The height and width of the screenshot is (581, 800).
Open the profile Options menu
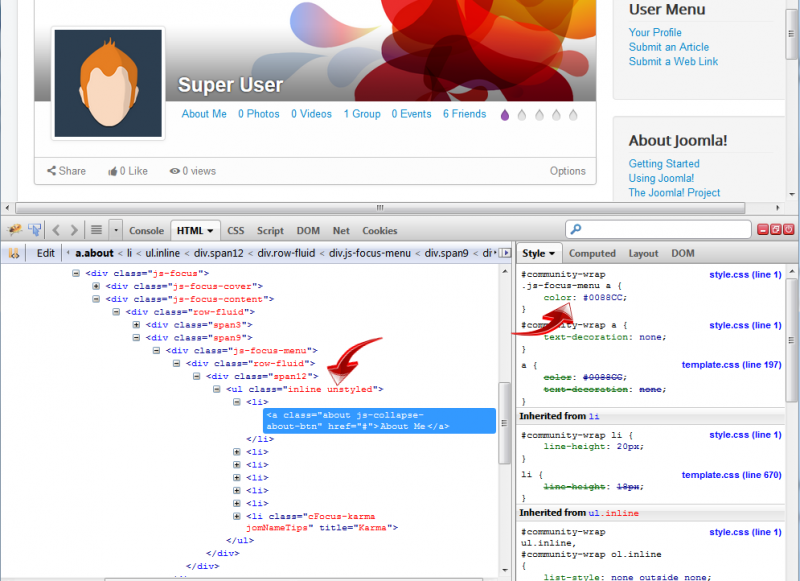coord(567,171)
